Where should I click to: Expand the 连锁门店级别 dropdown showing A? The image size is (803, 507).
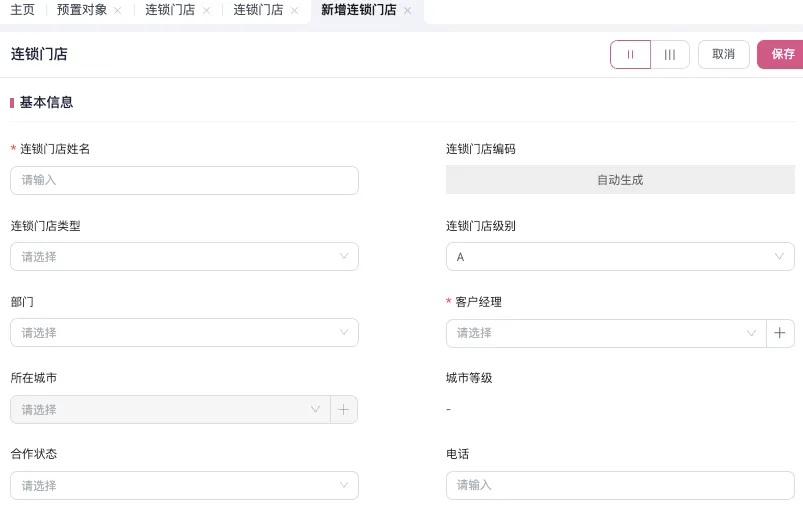620,257
